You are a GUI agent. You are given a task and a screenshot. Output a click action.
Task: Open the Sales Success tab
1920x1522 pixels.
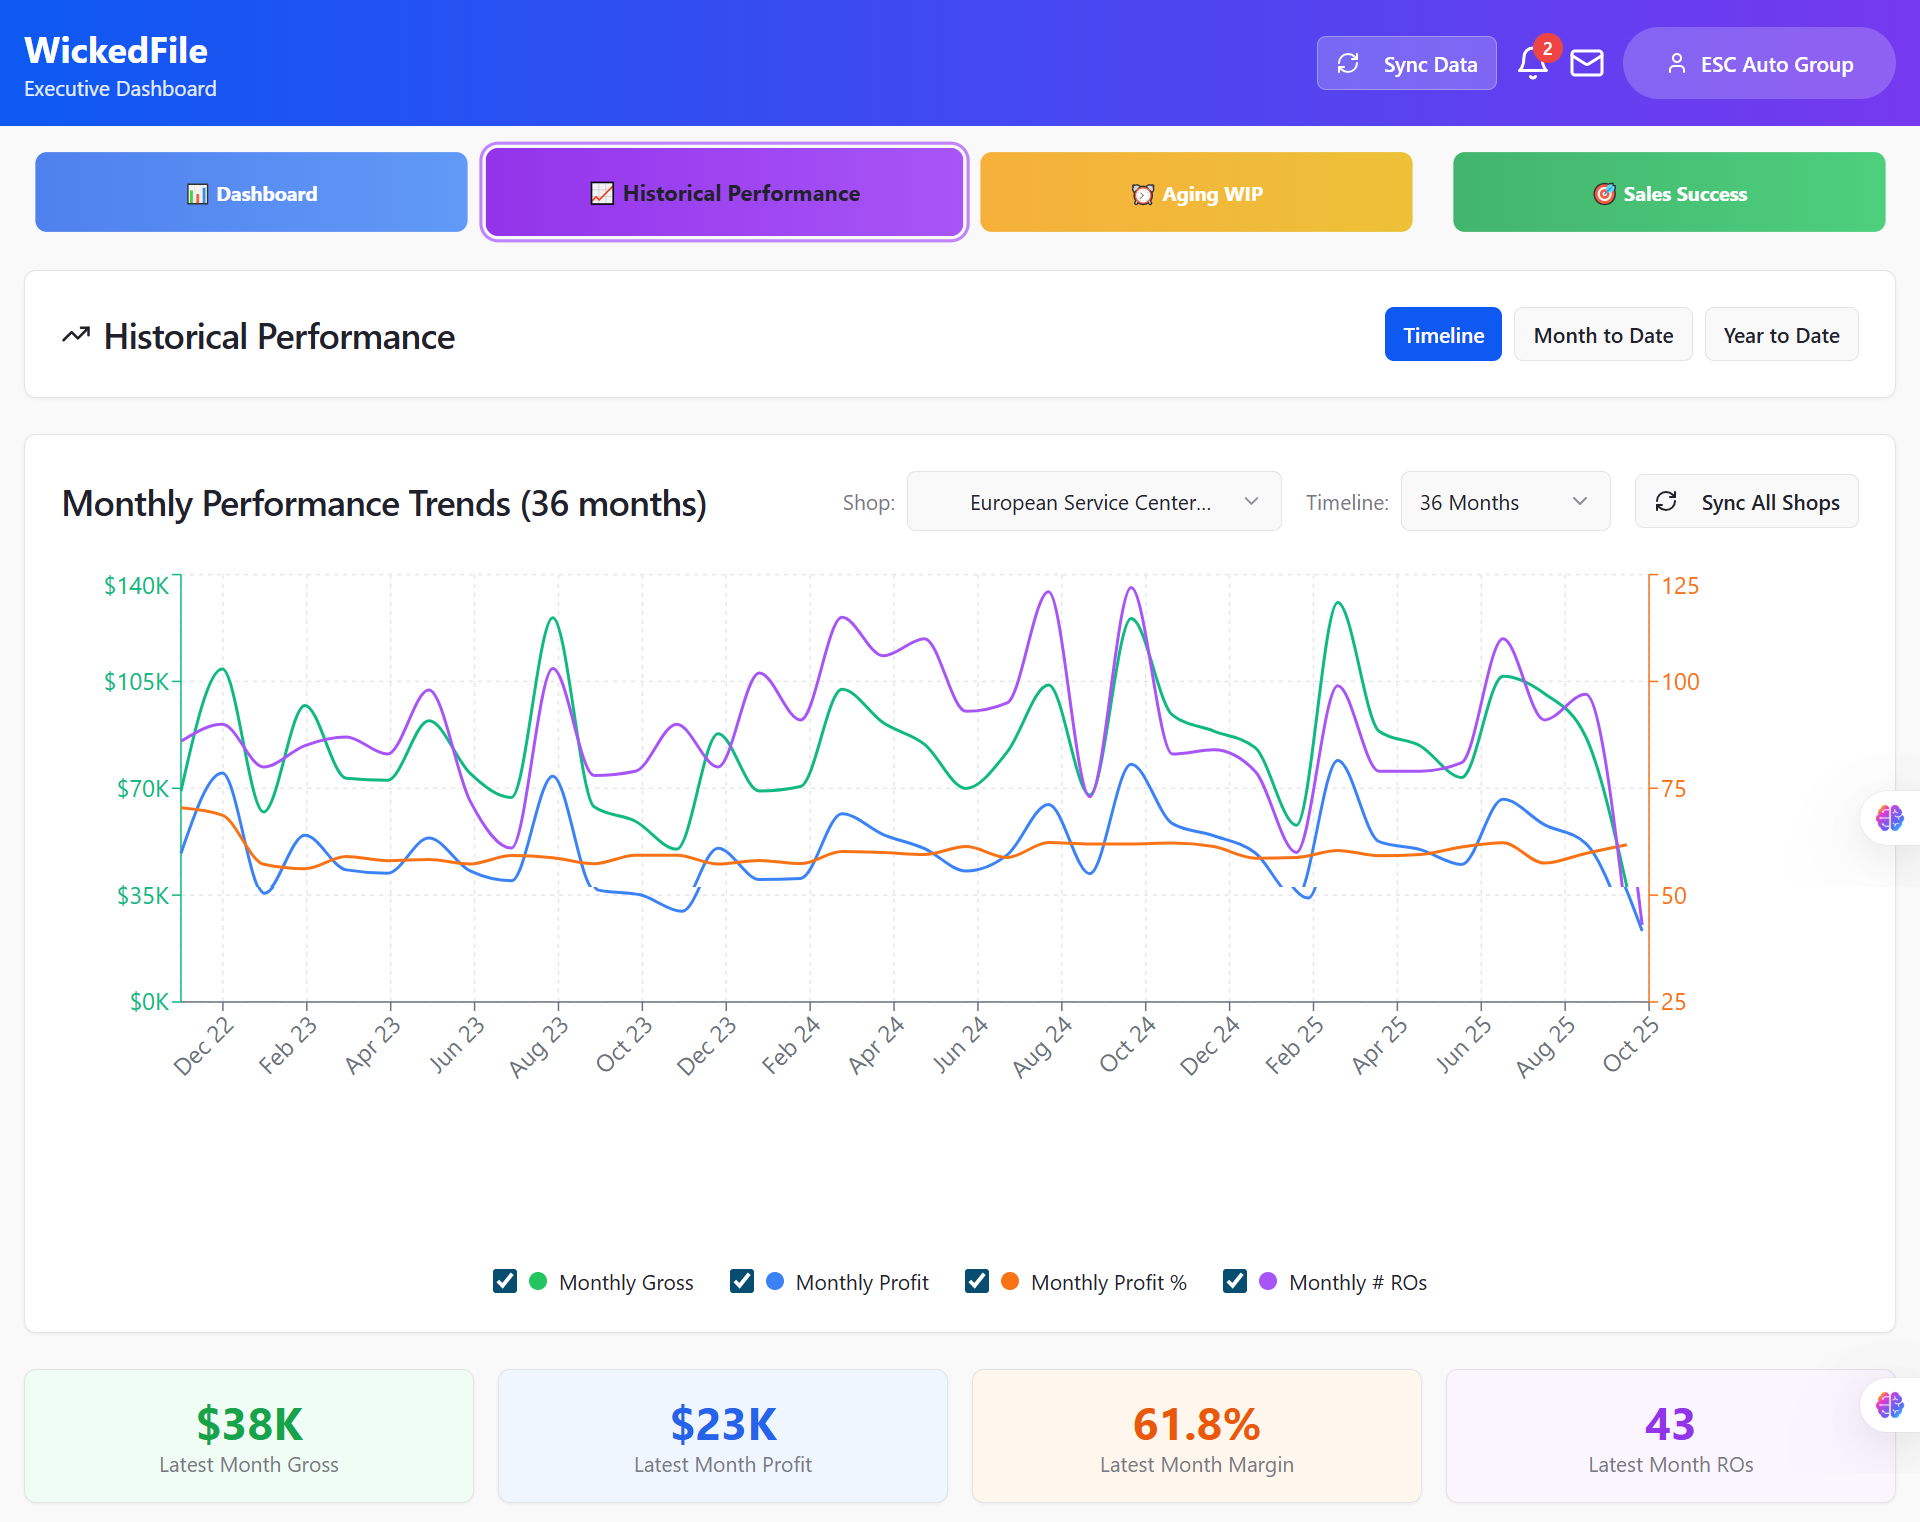(x=1668, y=193)
